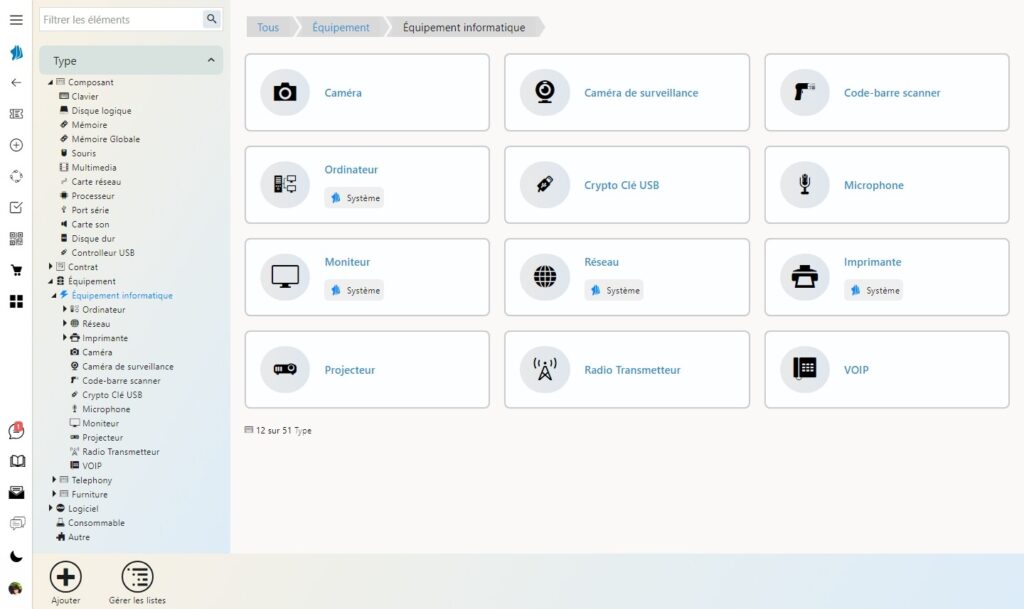1024x609 pixels.
Task: Click the Filtrer les éléments input field
Action: point(120,19)
